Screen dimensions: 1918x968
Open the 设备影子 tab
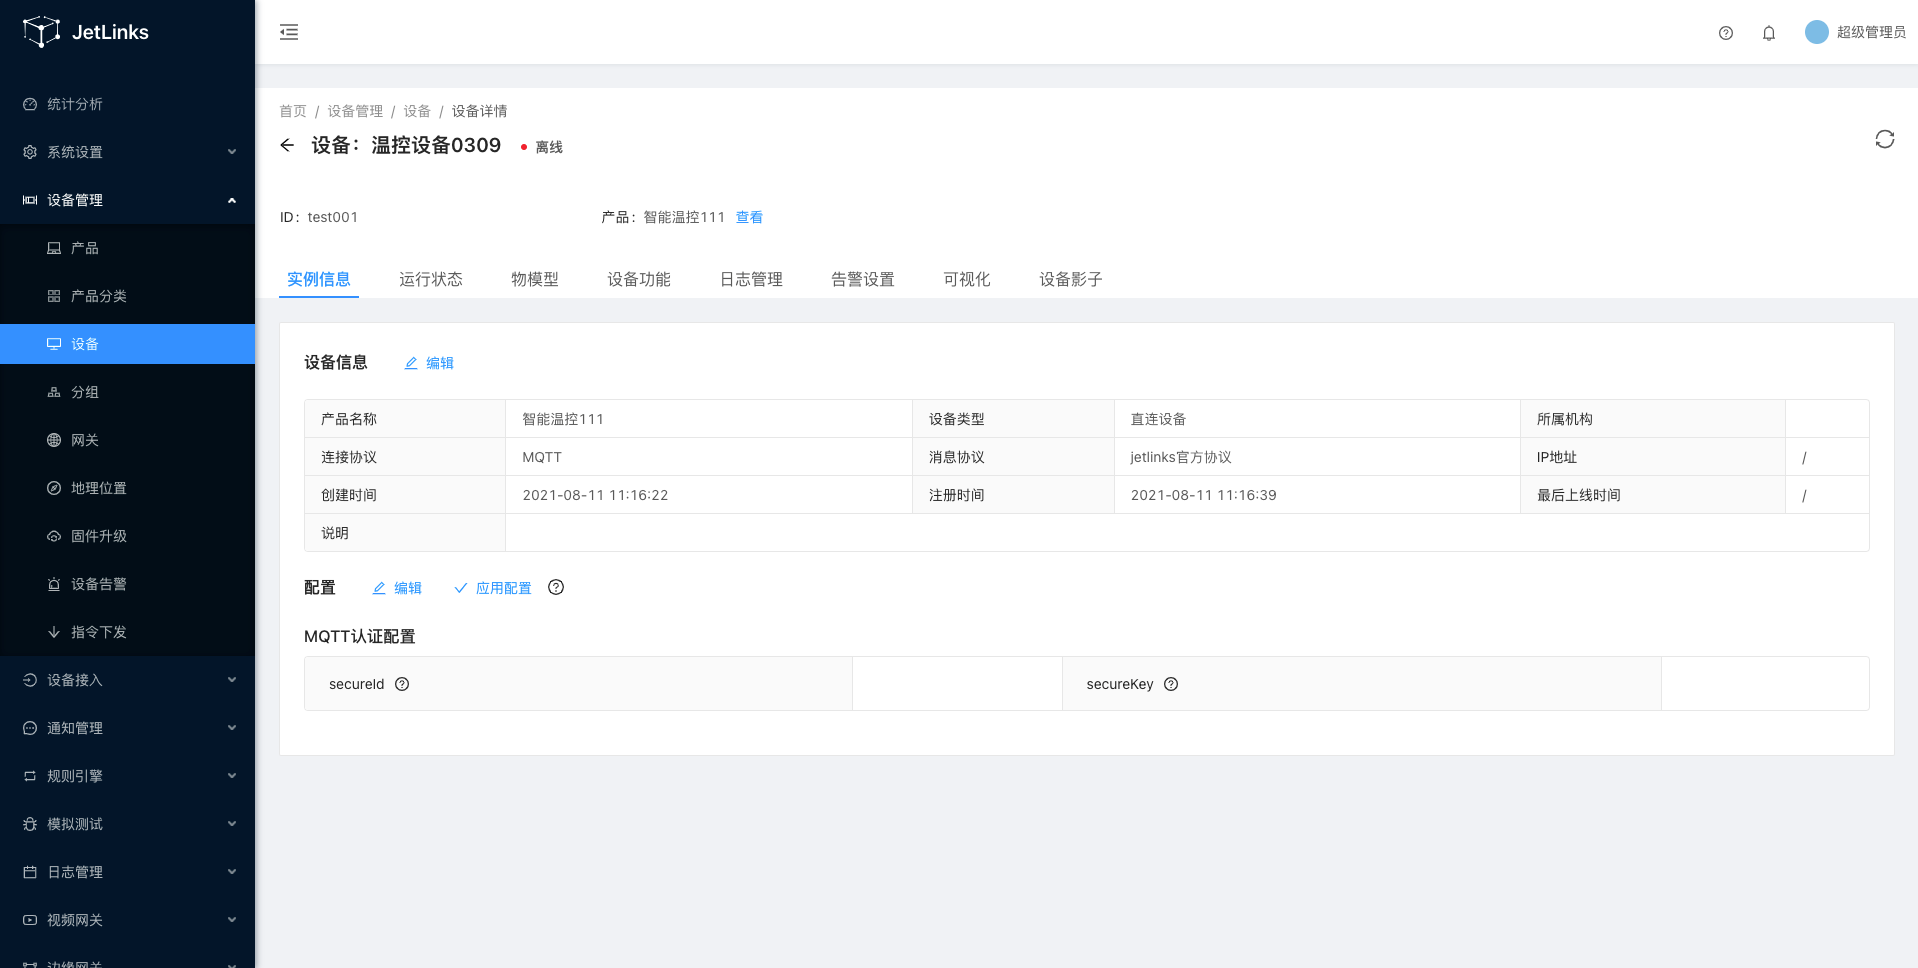[x=1071, y=279]
